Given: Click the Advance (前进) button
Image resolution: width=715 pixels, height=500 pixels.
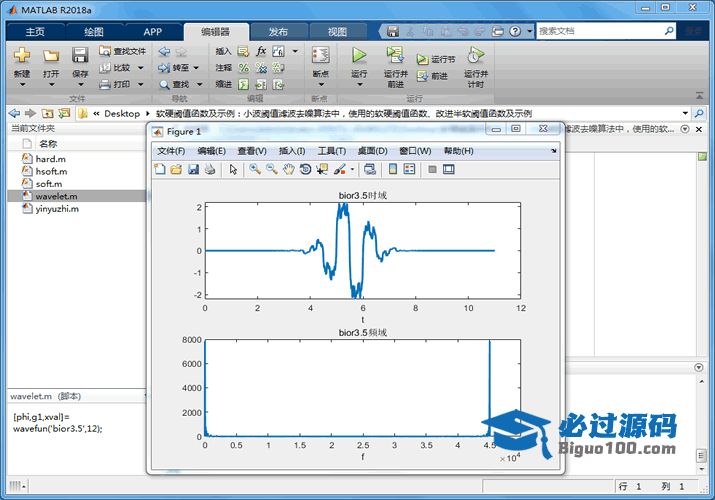Looking at the screenshot, I should tap(432, 76).
